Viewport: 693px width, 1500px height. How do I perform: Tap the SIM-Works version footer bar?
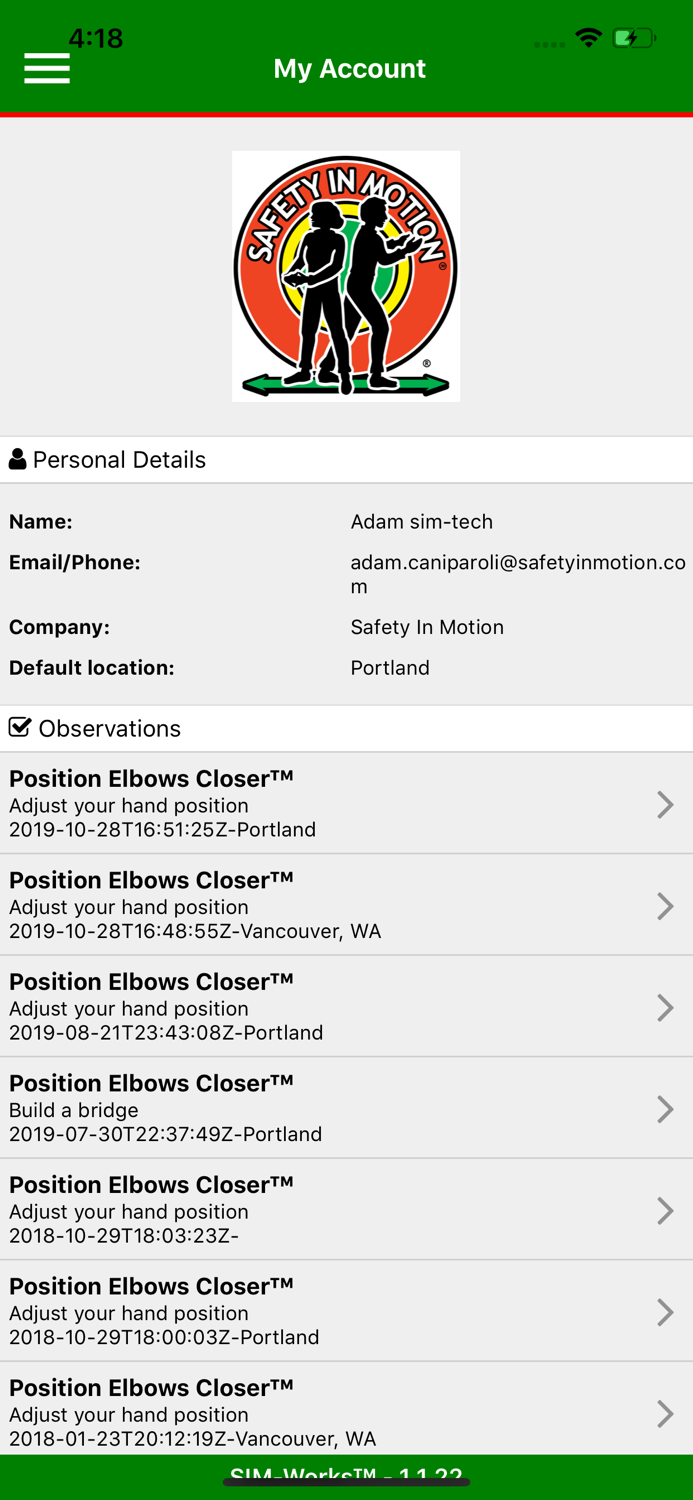[346, 1478]
